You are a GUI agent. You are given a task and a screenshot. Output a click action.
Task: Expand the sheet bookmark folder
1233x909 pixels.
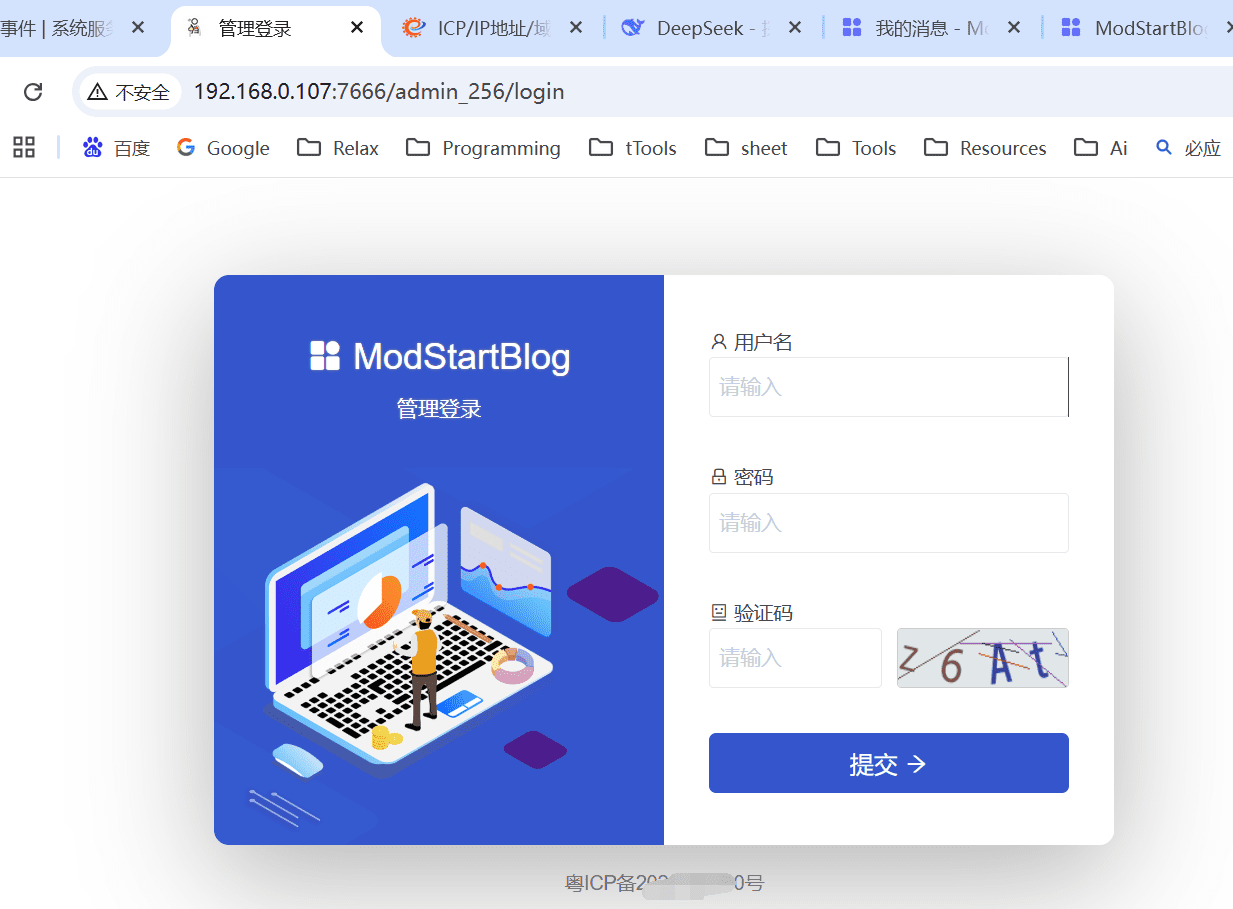[x=746, y=148]
